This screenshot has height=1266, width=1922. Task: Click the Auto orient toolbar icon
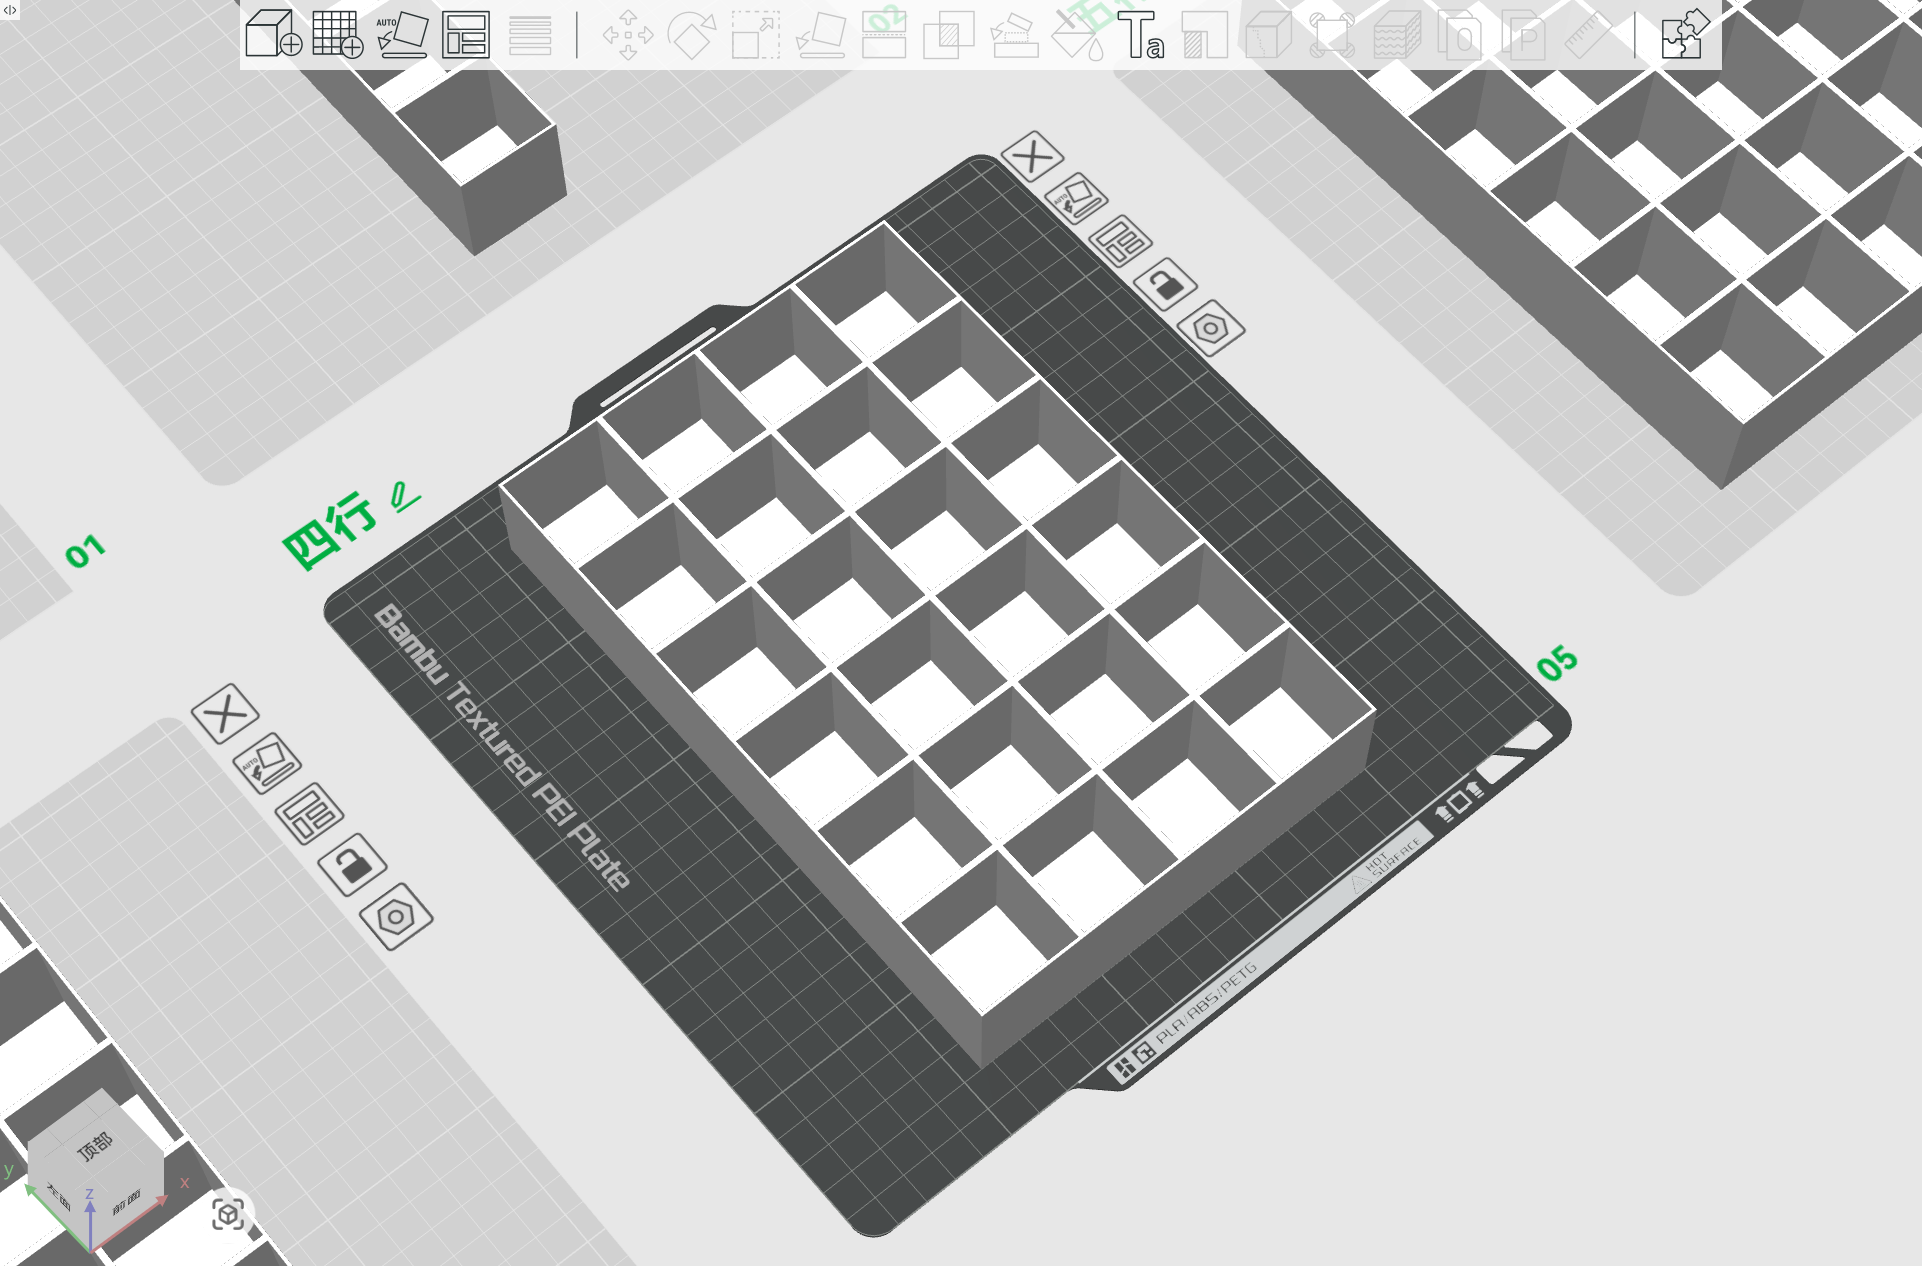tap(402, 34)
